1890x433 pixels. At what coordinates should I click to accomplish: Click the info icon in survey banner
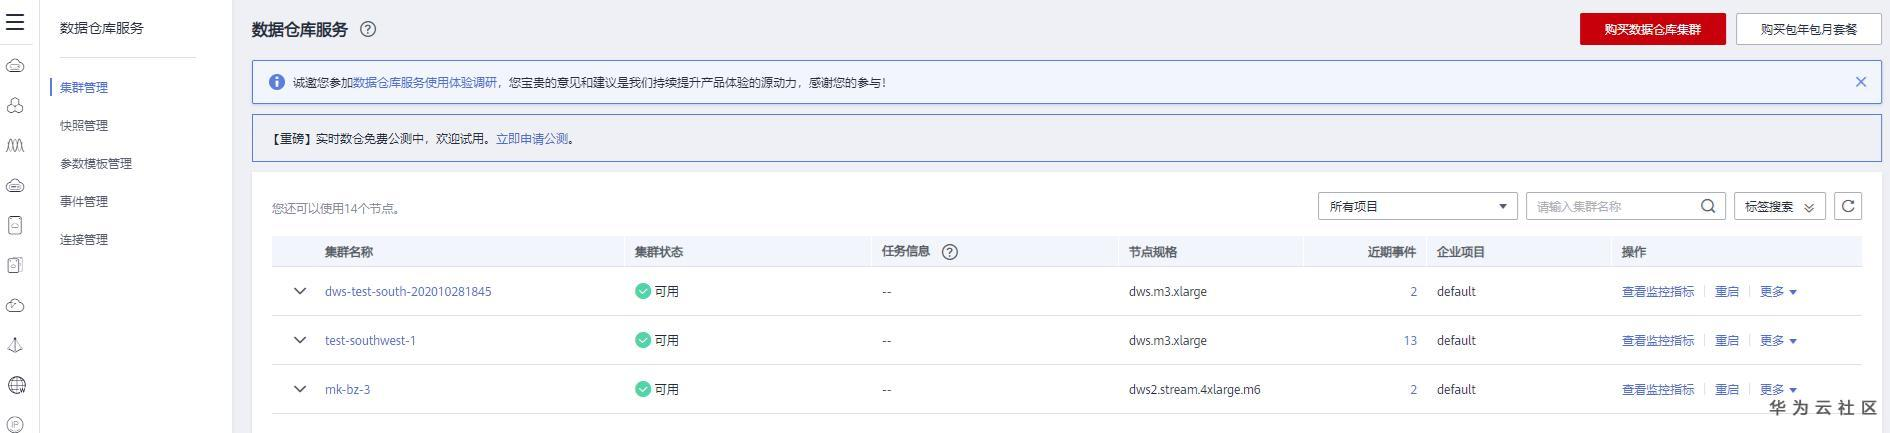click(277, 82)
